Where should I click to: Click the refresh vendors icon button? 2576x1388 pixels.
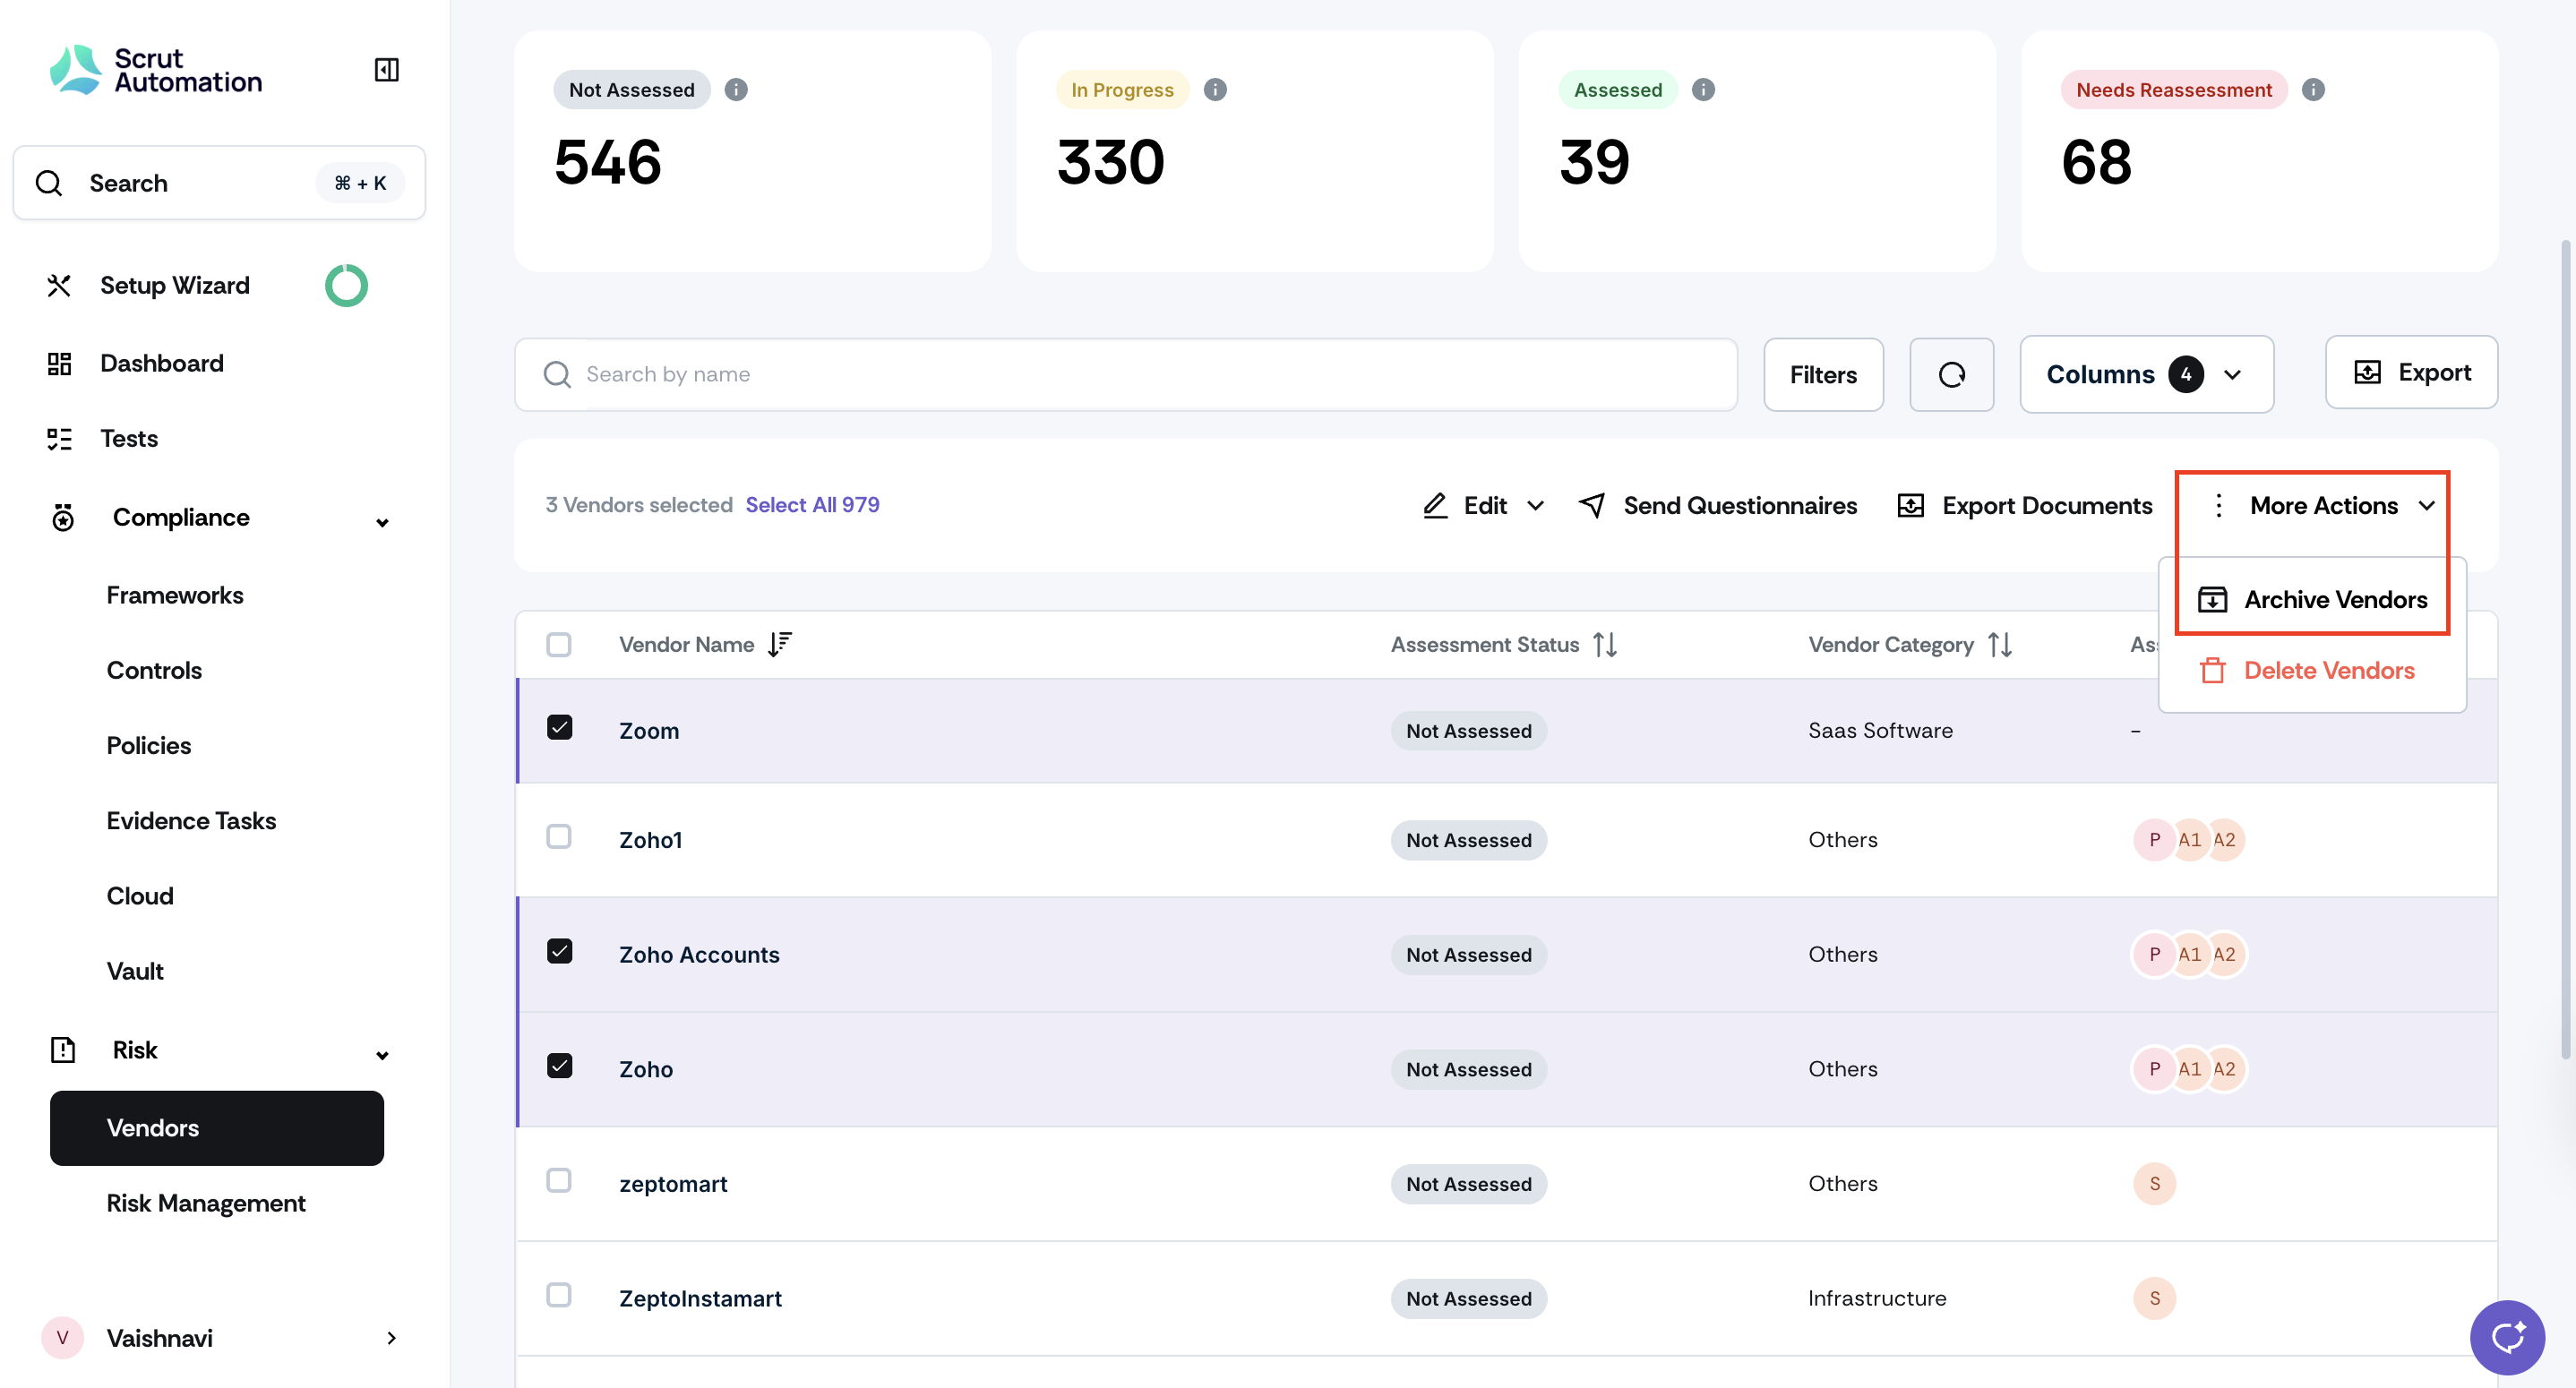[1951, 374]
